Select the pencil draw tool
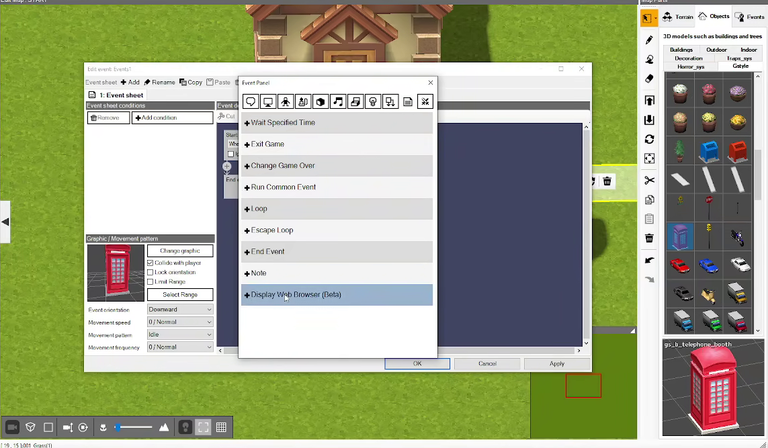The width and height of the screenshot is (768, 448). [649, 40]
